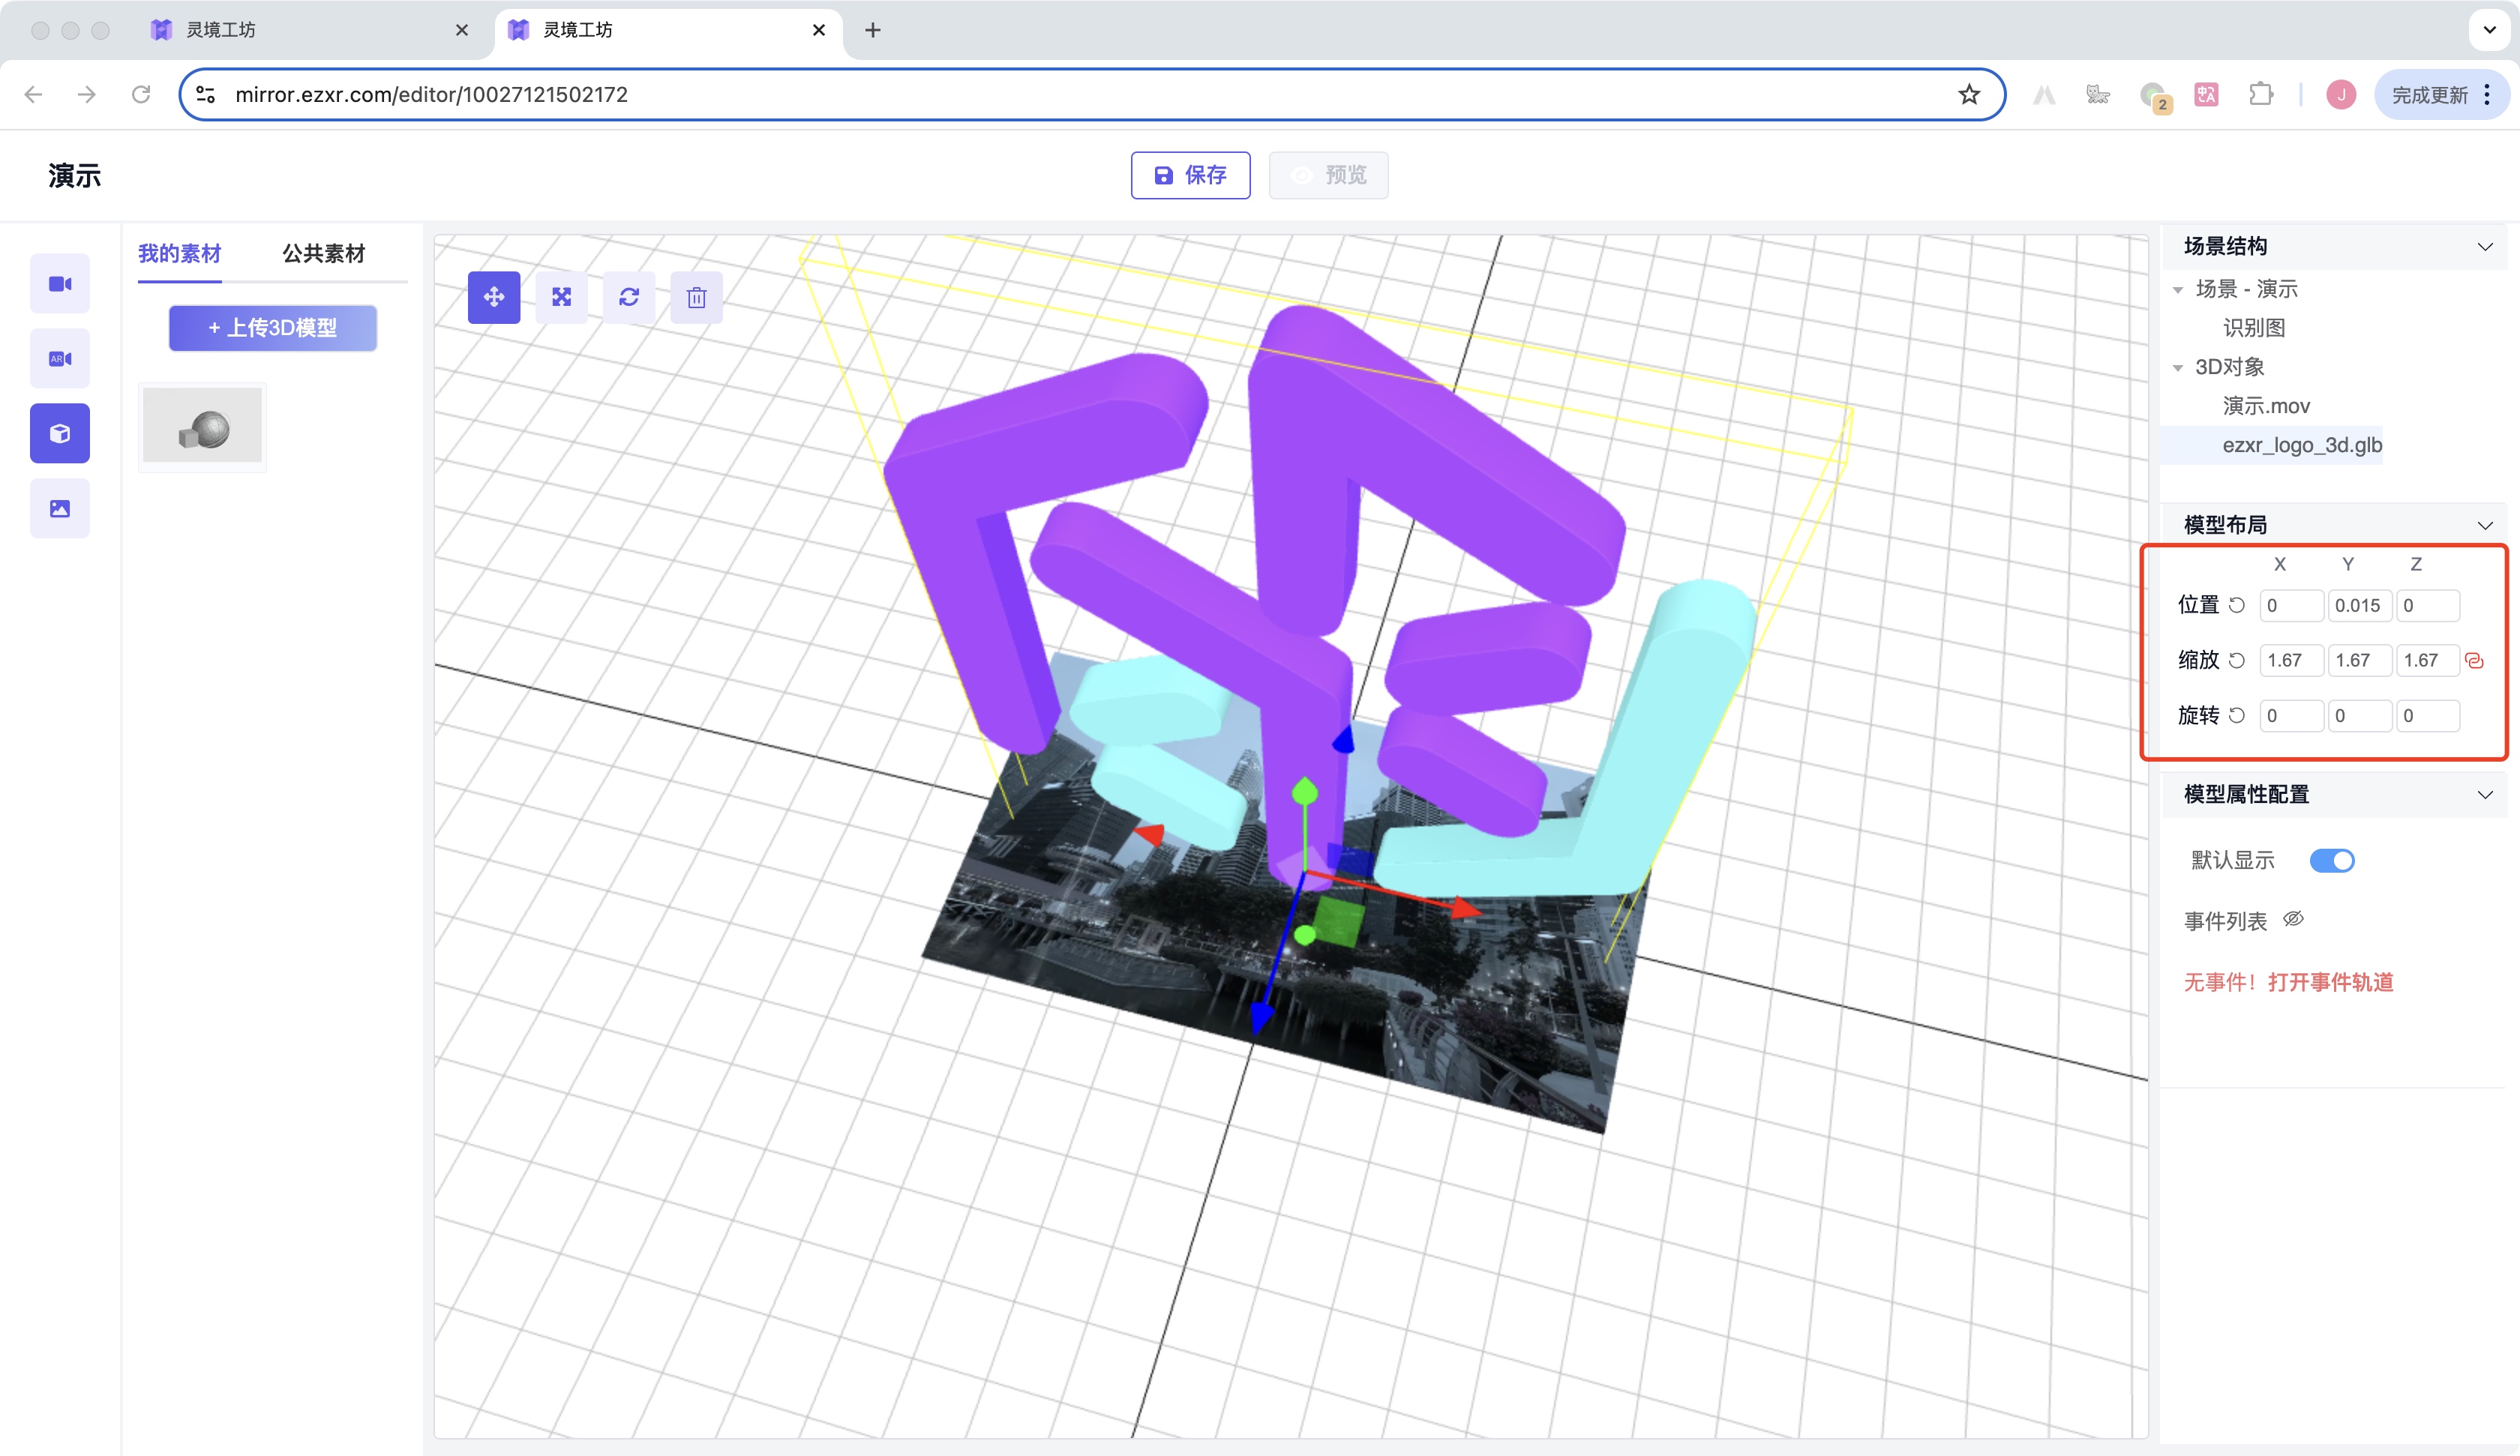Click the 上传3D模型 upload button
This screenshot has width=2520, height=1456.
273,328
